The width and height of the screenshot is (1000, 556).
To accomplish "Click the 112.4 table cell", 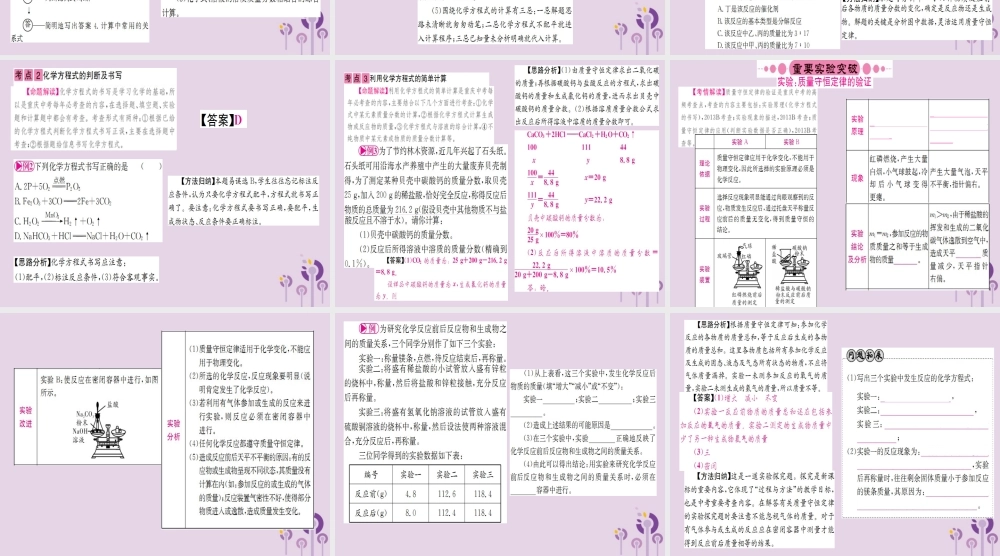I will [447, 513].
